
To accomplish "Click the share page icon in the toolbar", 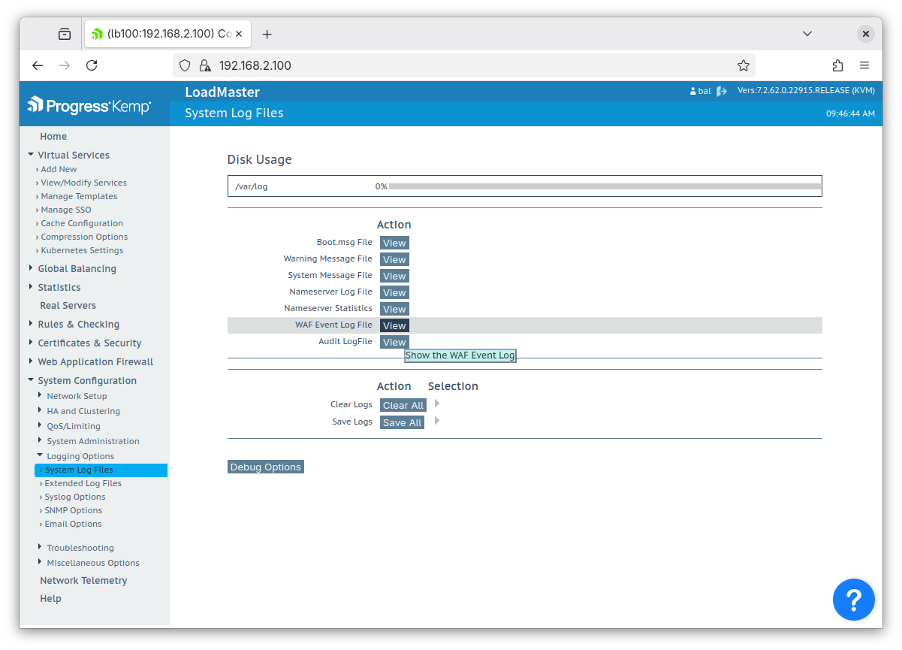I will coord(837,63).
